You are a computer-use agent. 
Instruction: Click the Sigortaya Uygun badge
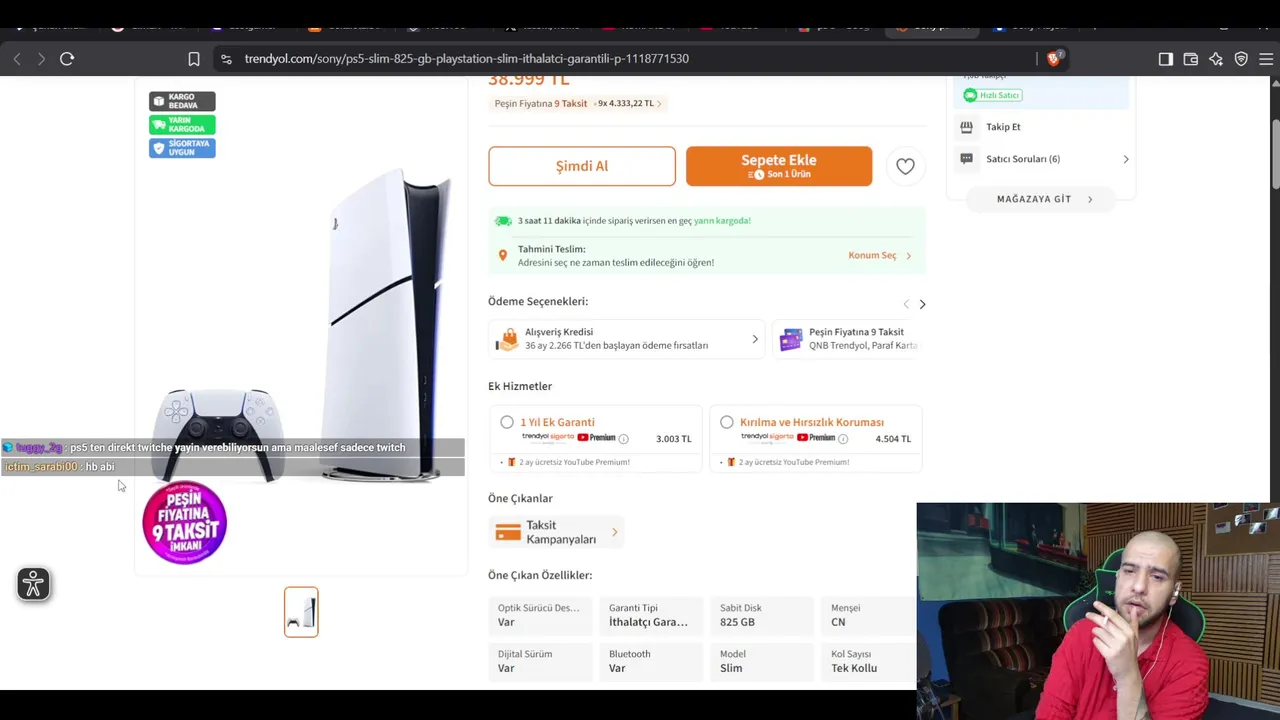(x=182, y=148)
